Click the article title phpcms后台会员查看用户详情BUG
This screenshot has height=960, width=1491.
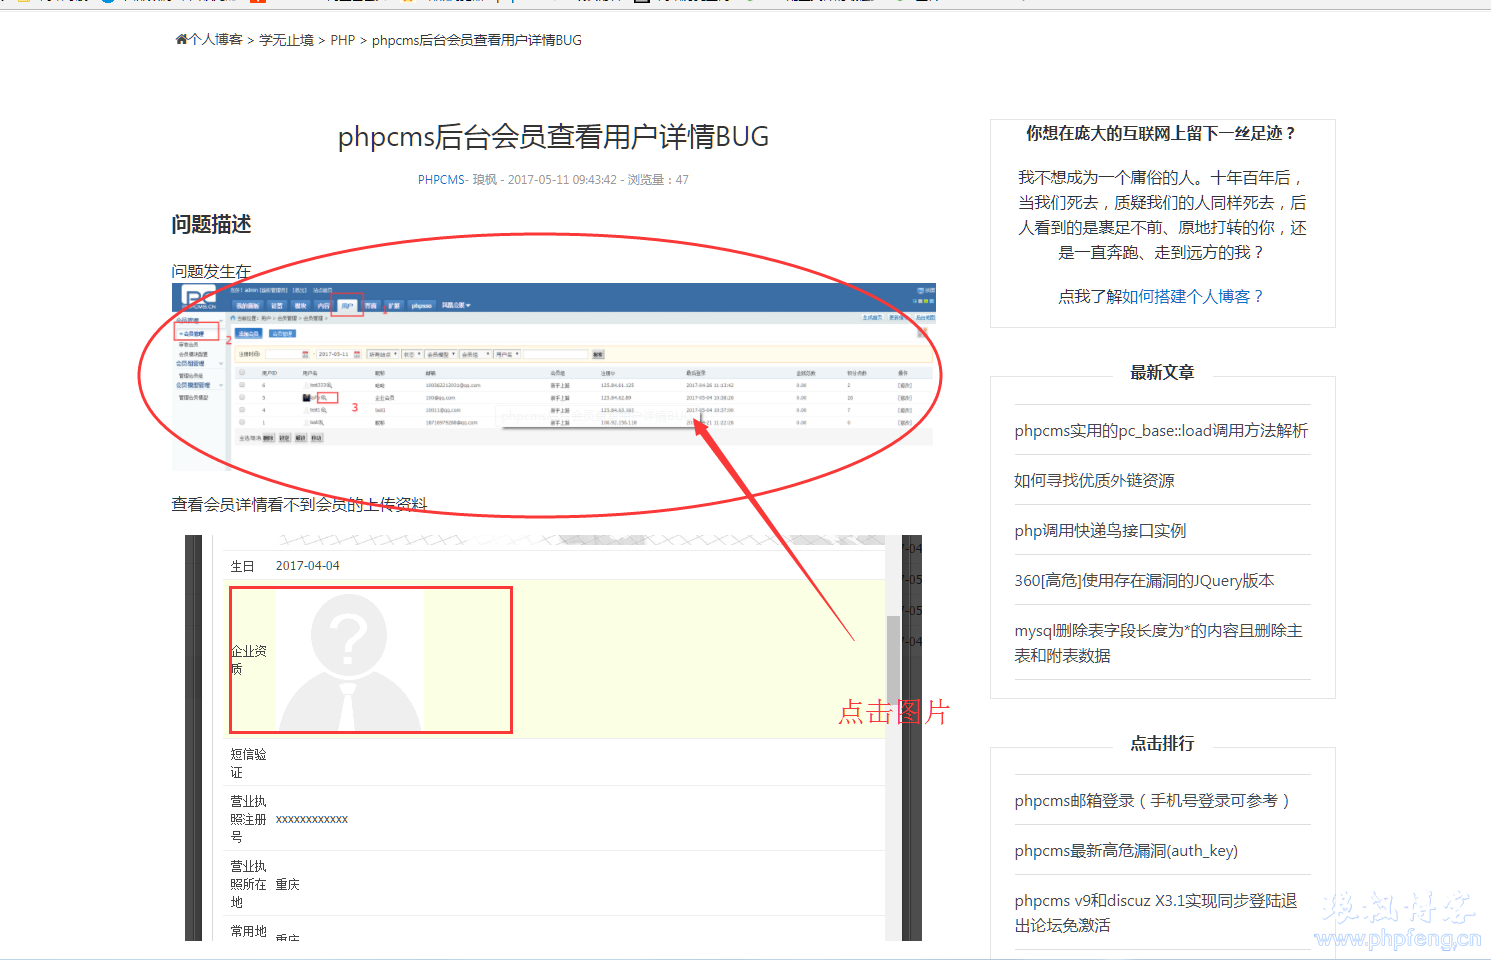[553, 136]
